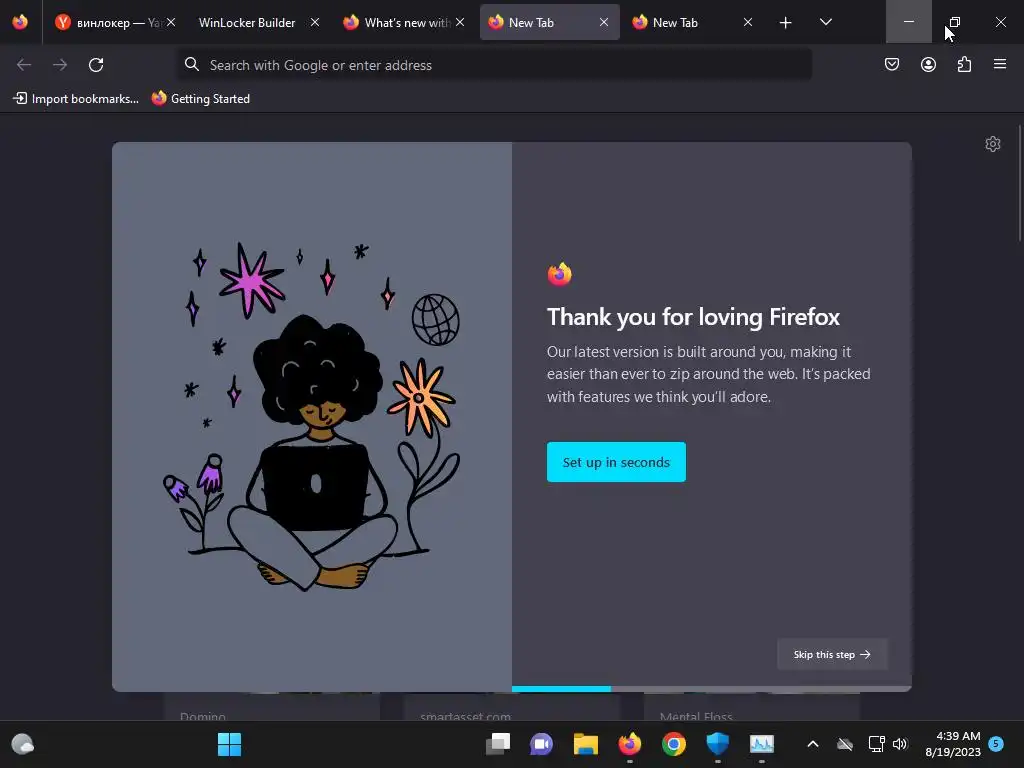1024x768 pixels.
Task: Click the Firefox logo above heading
Action: 560,274
